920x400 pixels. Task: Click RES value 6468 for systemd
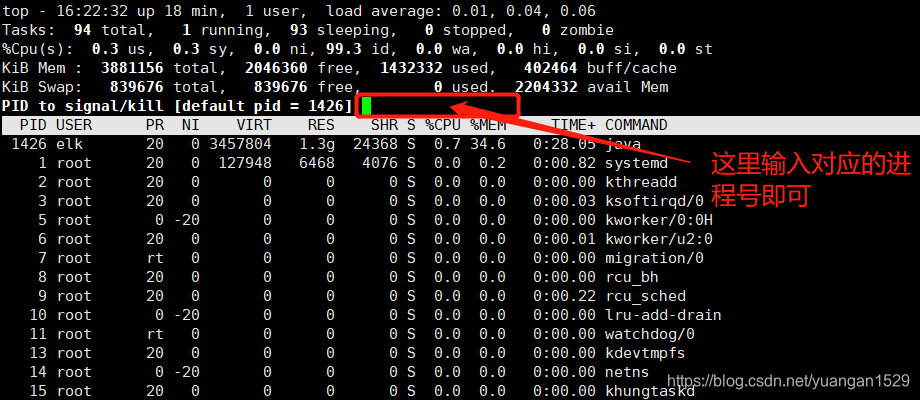tap(317, 163)
